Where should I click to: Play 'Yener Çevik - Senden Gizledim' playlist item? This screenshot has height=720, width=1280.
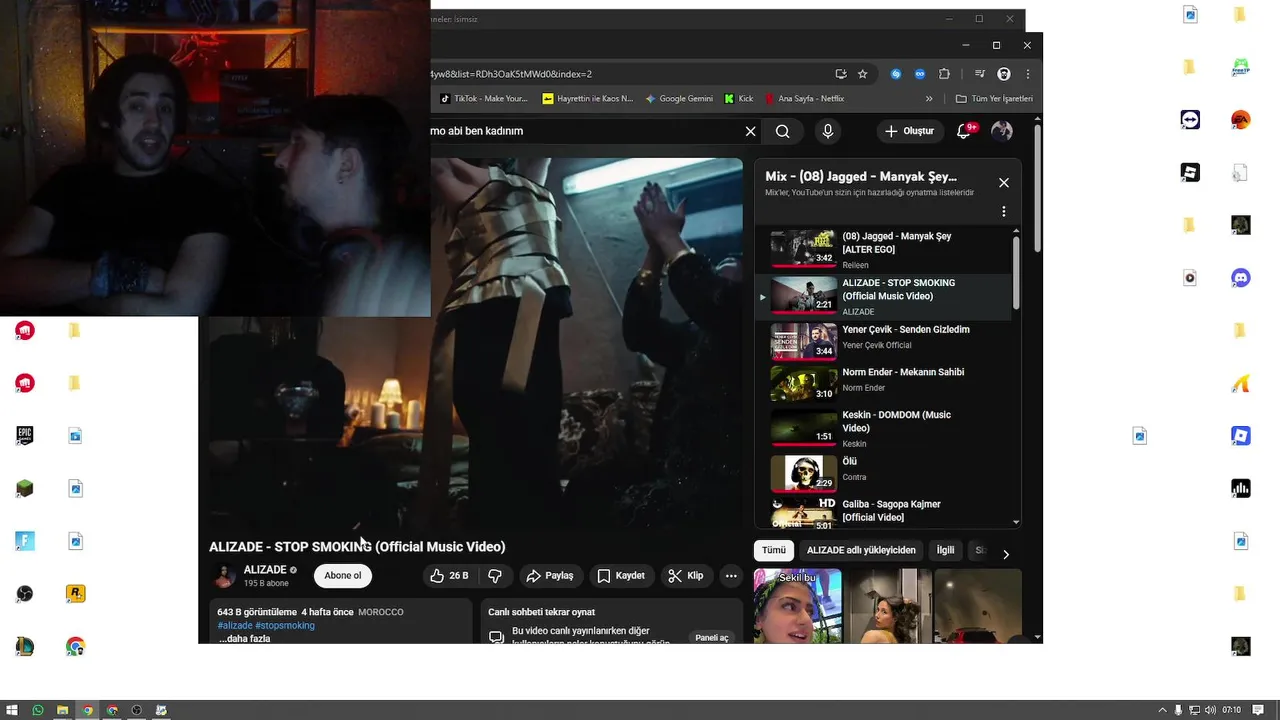click(x=883, y=341)
